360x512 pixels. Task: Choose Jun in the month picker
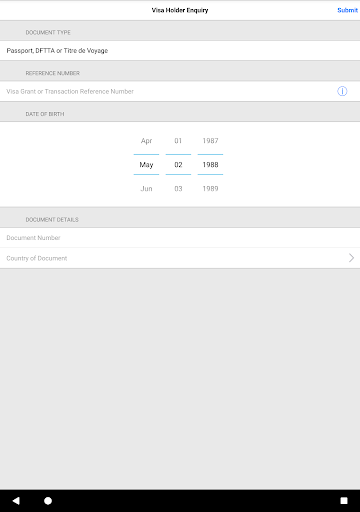click(x=146, y=189)
